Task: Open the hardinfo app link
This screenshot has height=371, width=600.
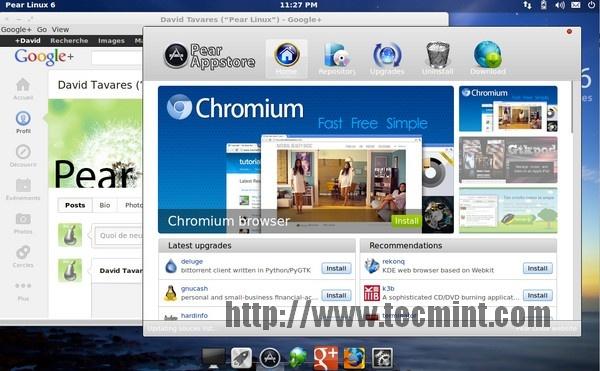Action: tap(194, 315)
